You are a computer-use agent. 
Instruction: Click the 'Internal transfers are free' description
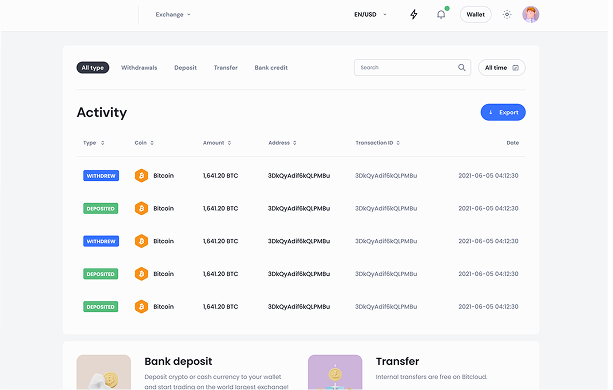431,377
